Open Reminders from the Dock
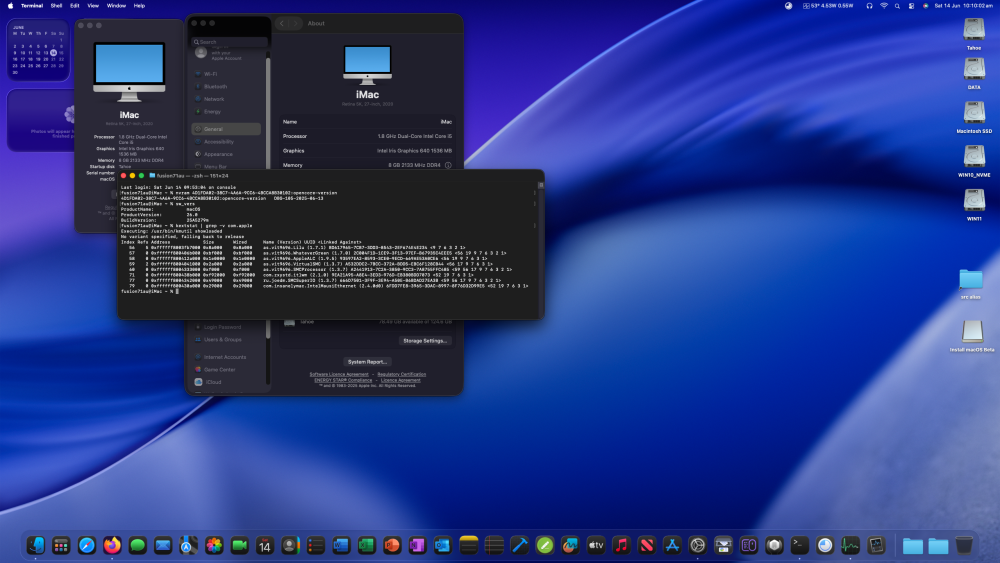 [x=316, y=545]
